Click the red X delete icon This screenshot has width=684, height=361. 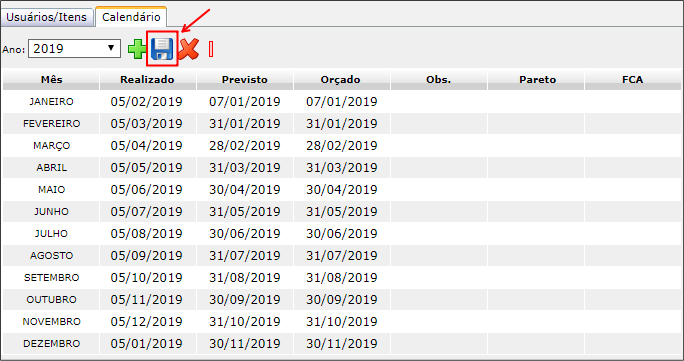[x=189, y=49]
